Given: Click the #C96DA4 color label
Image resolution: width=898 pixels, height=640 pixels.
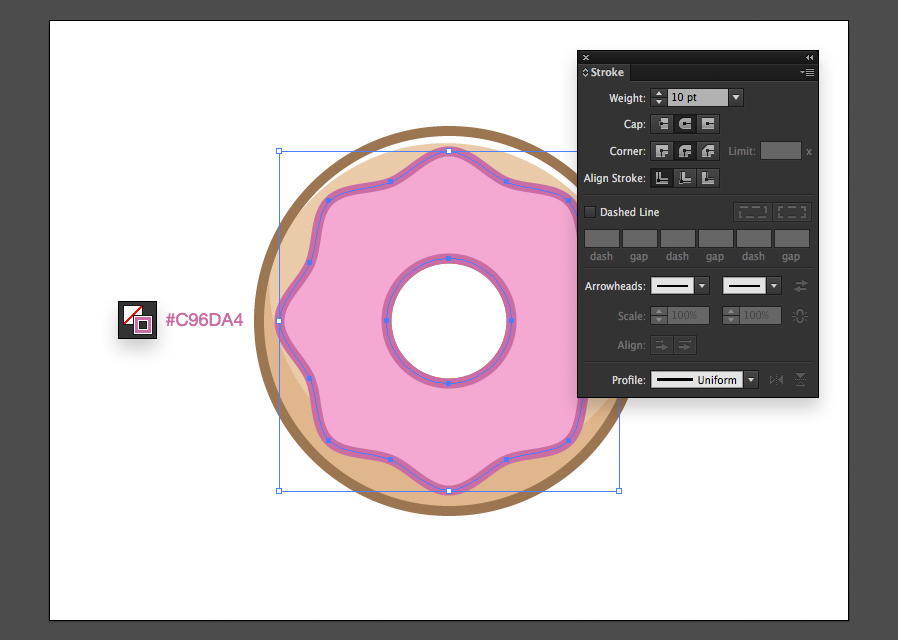Looking at the screenshot, I should (204, 319).
